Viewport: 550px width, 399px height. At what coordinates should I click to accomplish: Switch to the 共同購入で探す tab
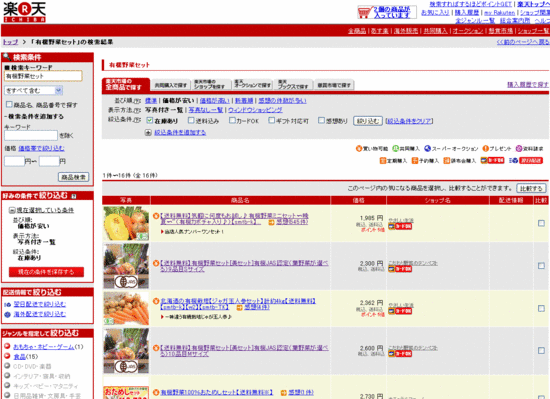170,85
